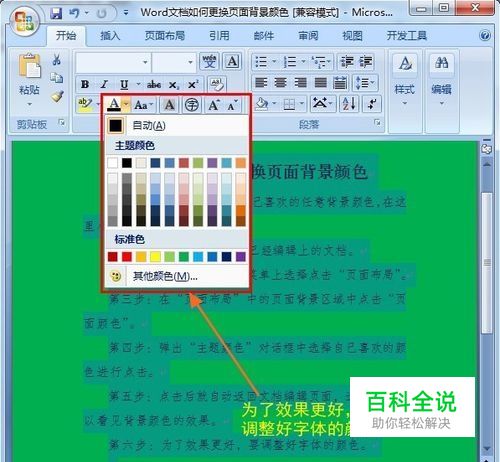Show or hide paragraph marks
This screenshot has width=500, height=462.
[372, 104]
